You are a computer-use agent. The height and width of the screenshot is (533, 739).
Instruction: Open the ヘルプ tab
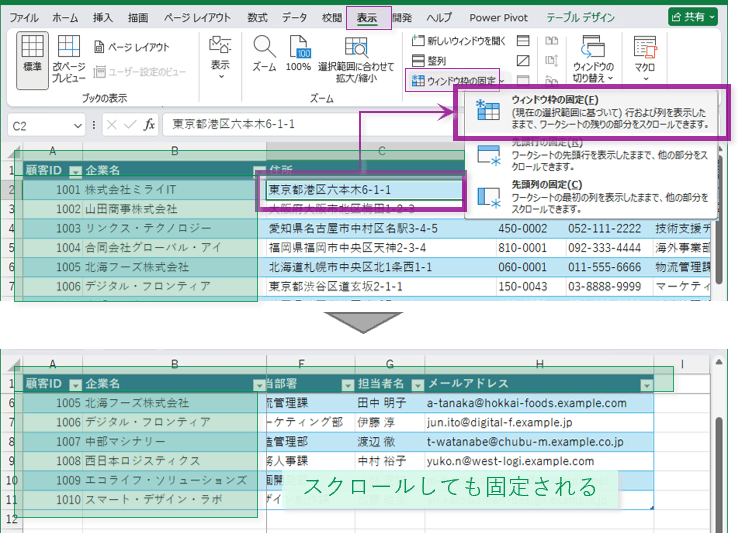pyautogui.click(x=439, y=18)
